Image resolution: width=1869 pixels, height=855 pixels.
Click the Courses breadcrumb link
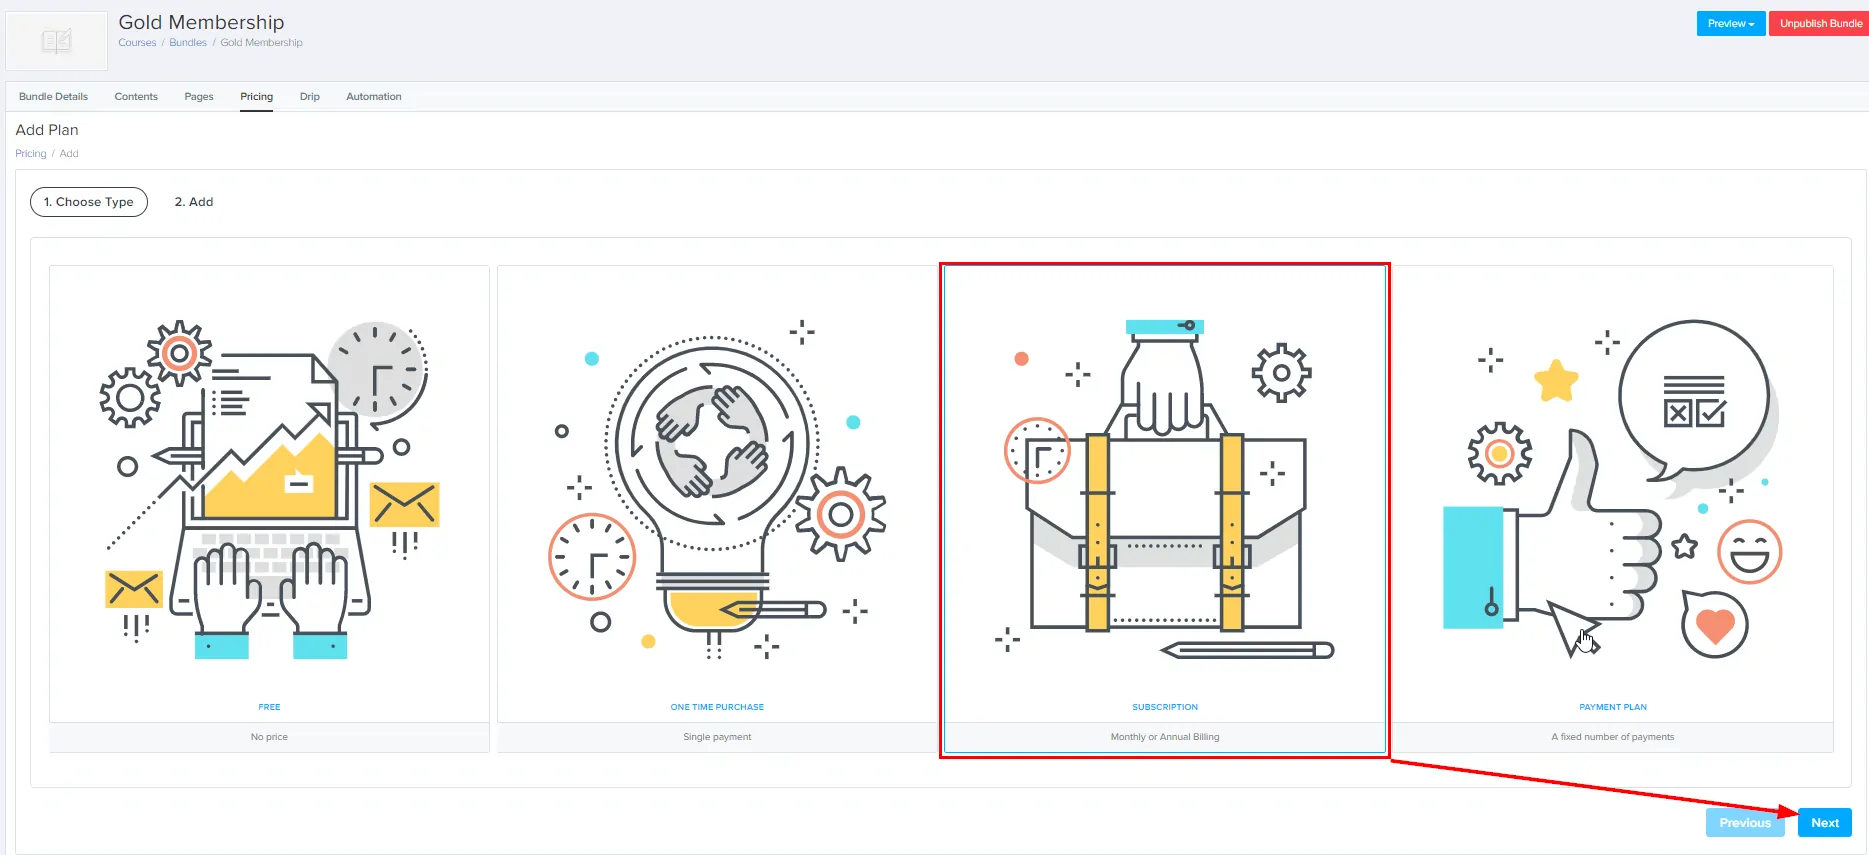137,43
